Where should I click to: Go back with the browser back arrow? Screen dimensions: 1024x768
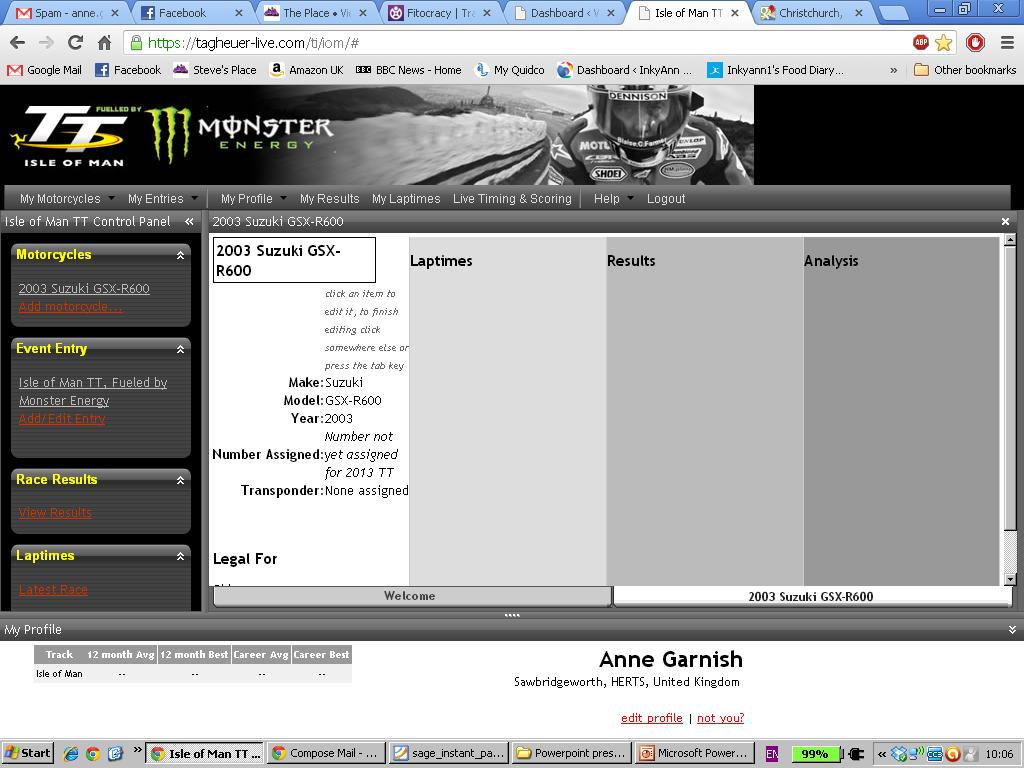18,43
